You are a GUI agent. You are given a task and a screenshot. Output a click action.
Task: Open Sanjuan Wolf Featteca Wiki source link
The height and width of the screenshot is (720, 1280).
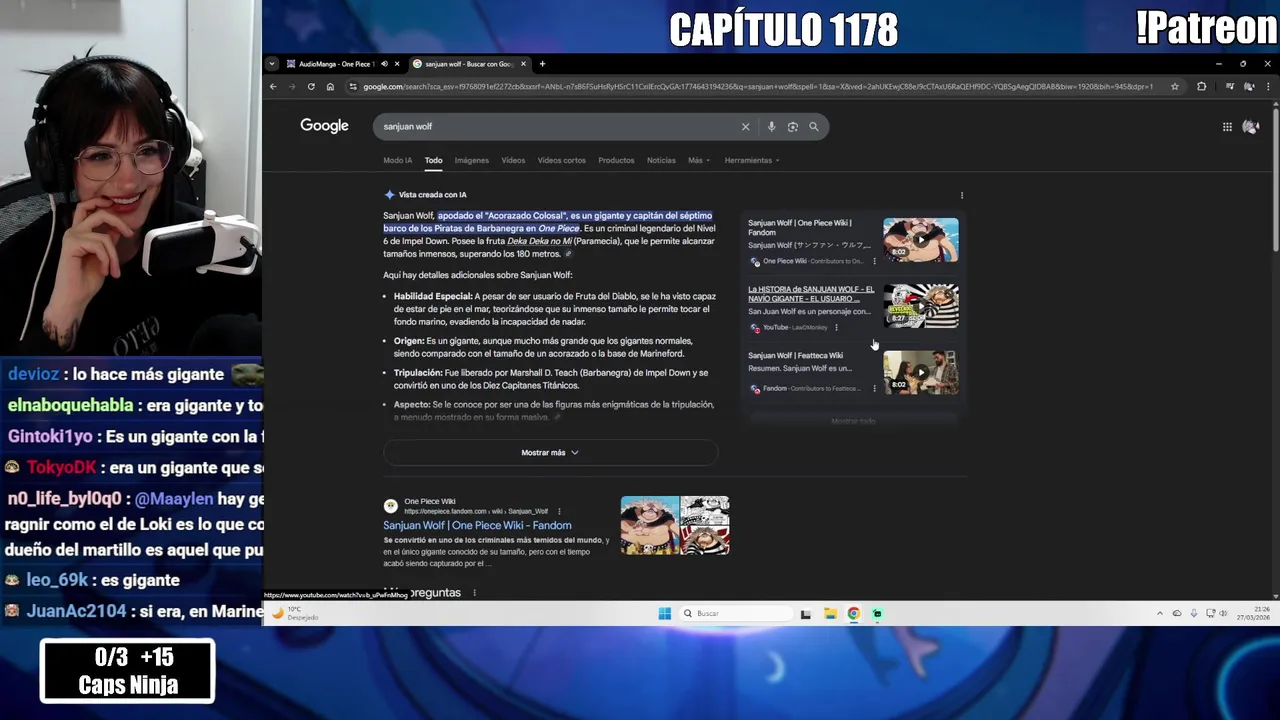point(795,355)
